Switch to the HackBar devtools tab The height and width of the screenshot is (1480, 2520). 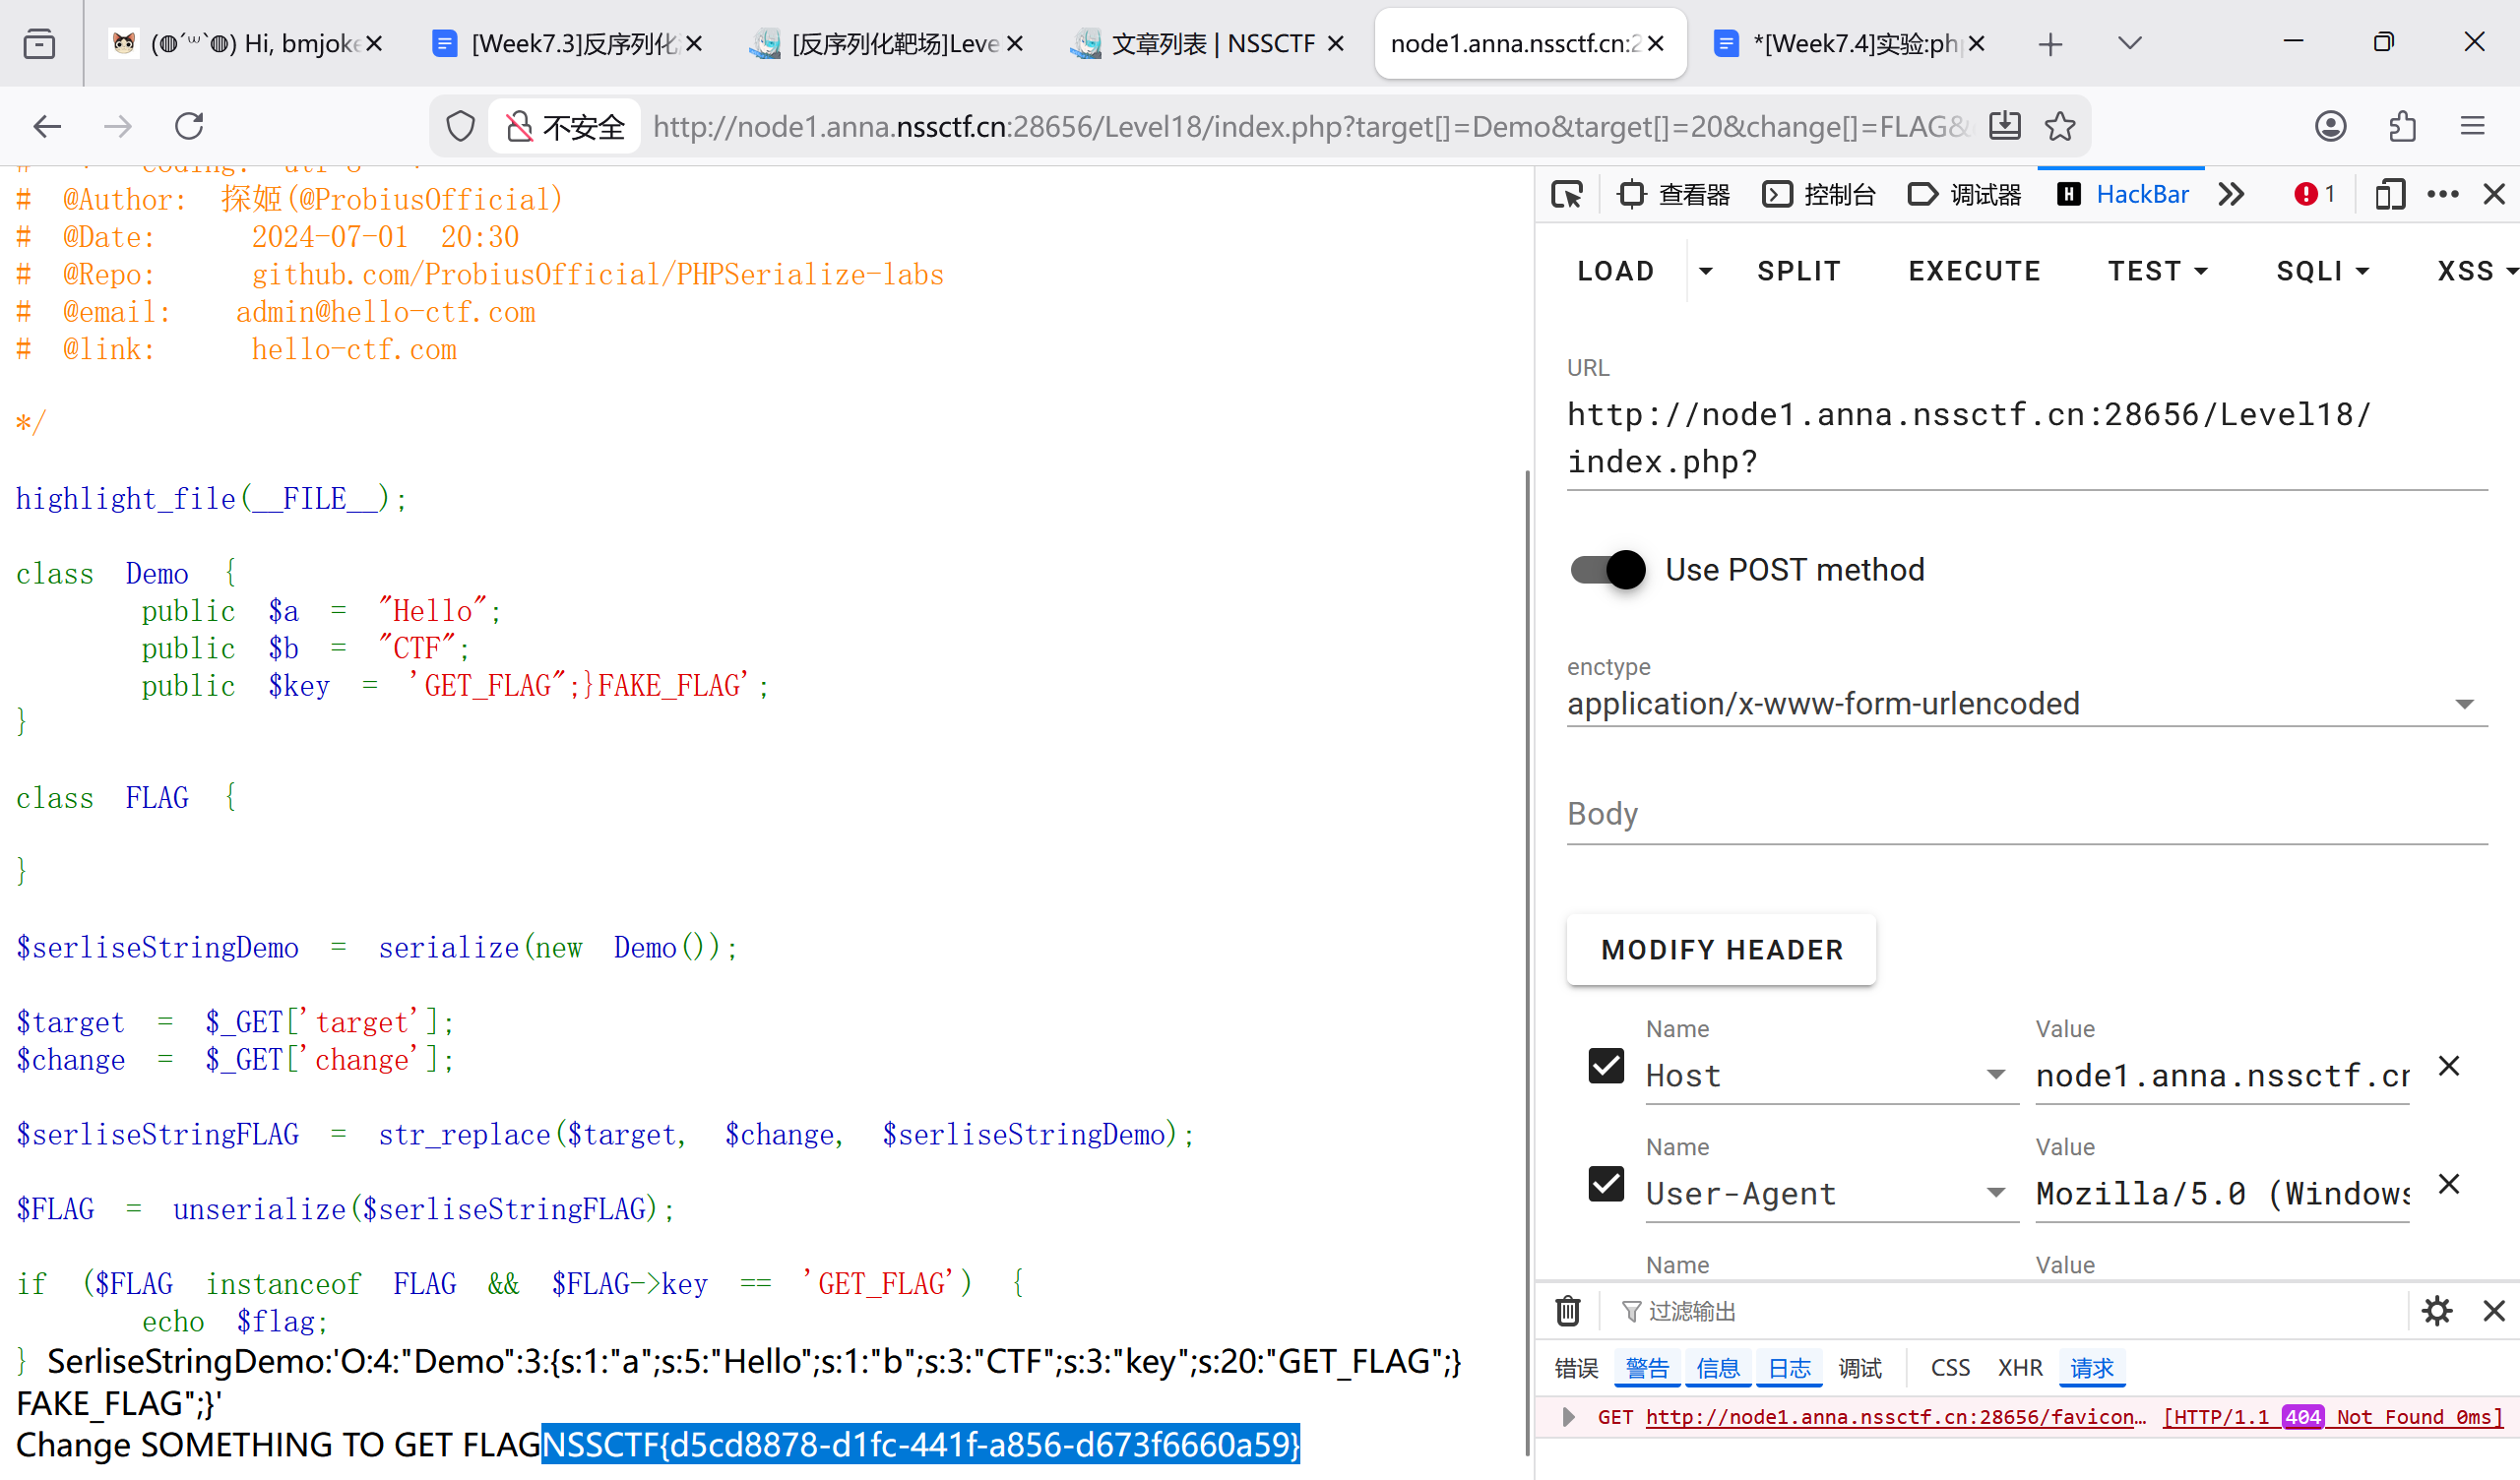pyautogui.click(x=2124, y=194)
